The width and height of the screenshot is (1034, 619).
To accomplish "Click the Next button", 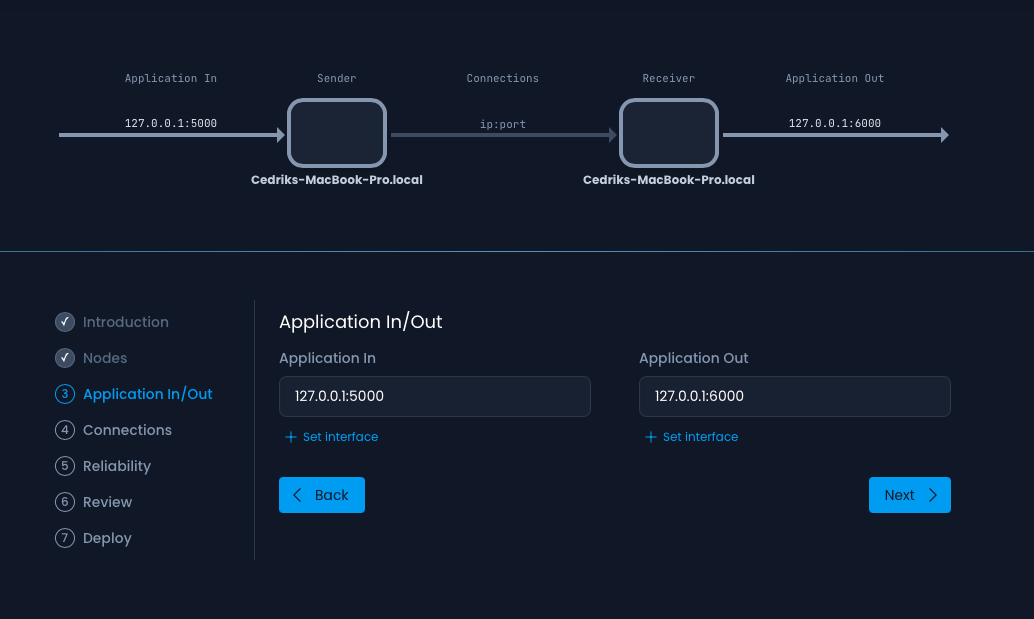I will coord(909,495).
